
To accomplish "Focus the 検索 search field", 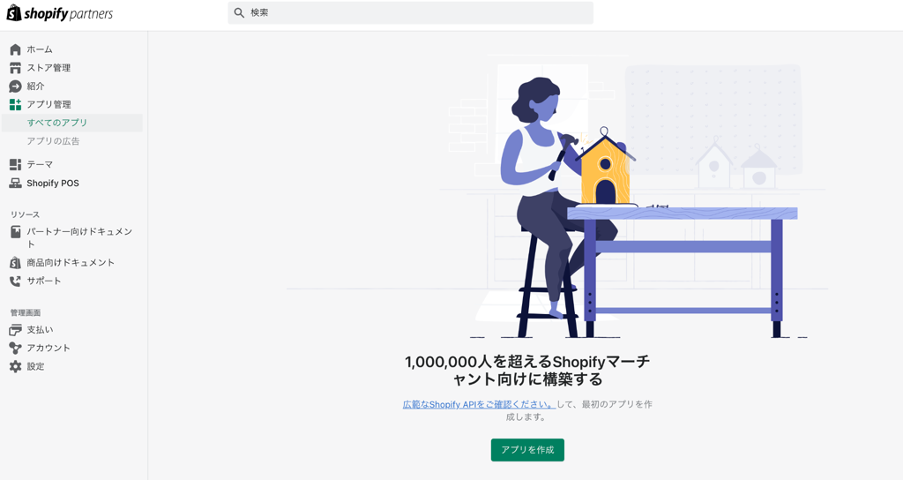I will pyautogui.click(x=410, y=13).
